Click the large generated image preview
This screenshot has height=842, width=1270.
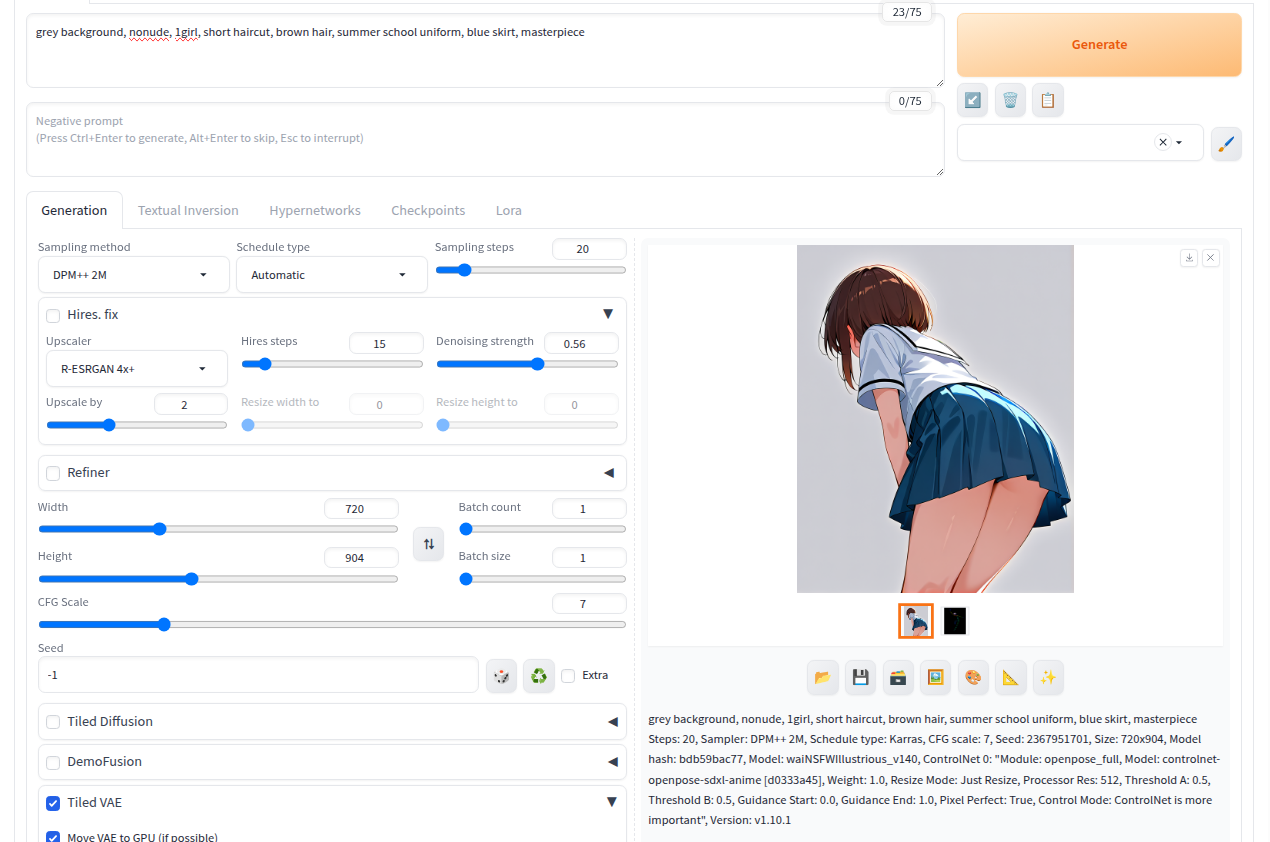(x=935, y=419)
